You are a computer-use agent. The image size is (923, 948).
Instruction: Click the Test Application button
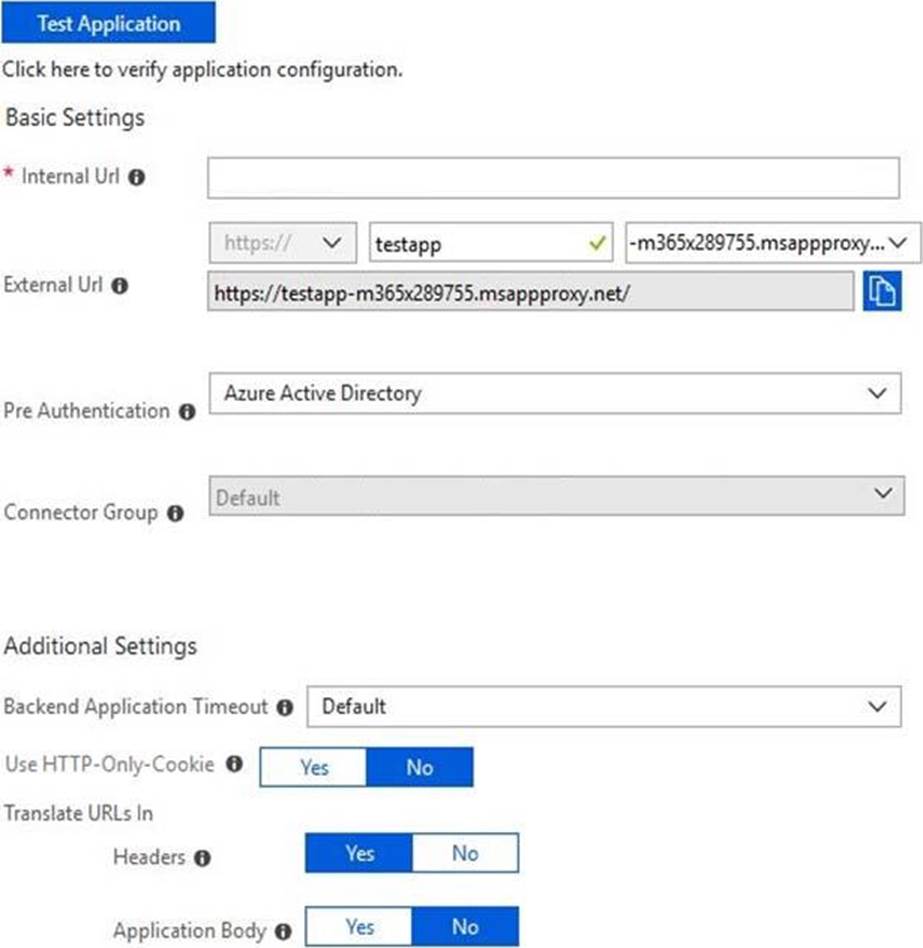108,23
